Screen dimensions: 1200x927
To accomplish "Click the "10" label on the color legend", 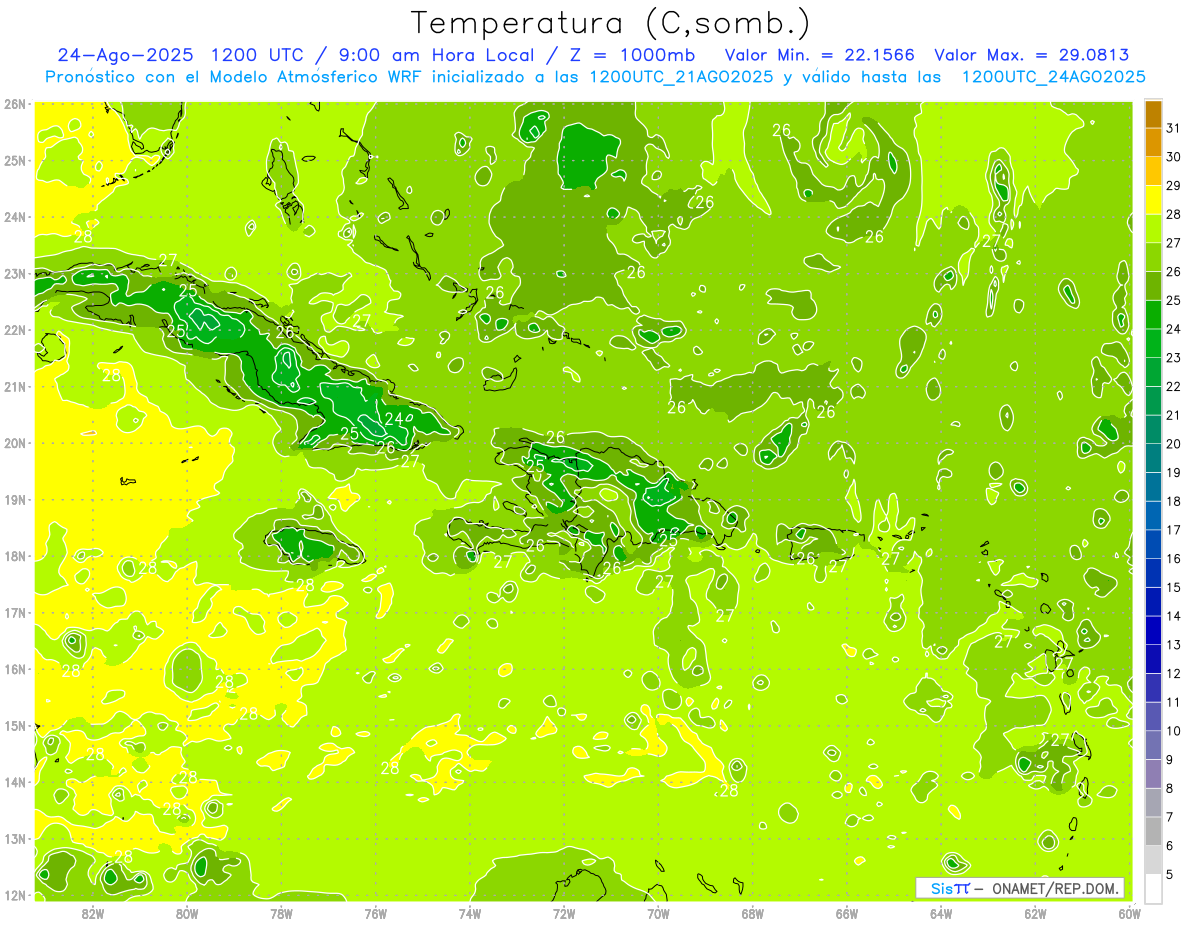I will point(1173,730).
